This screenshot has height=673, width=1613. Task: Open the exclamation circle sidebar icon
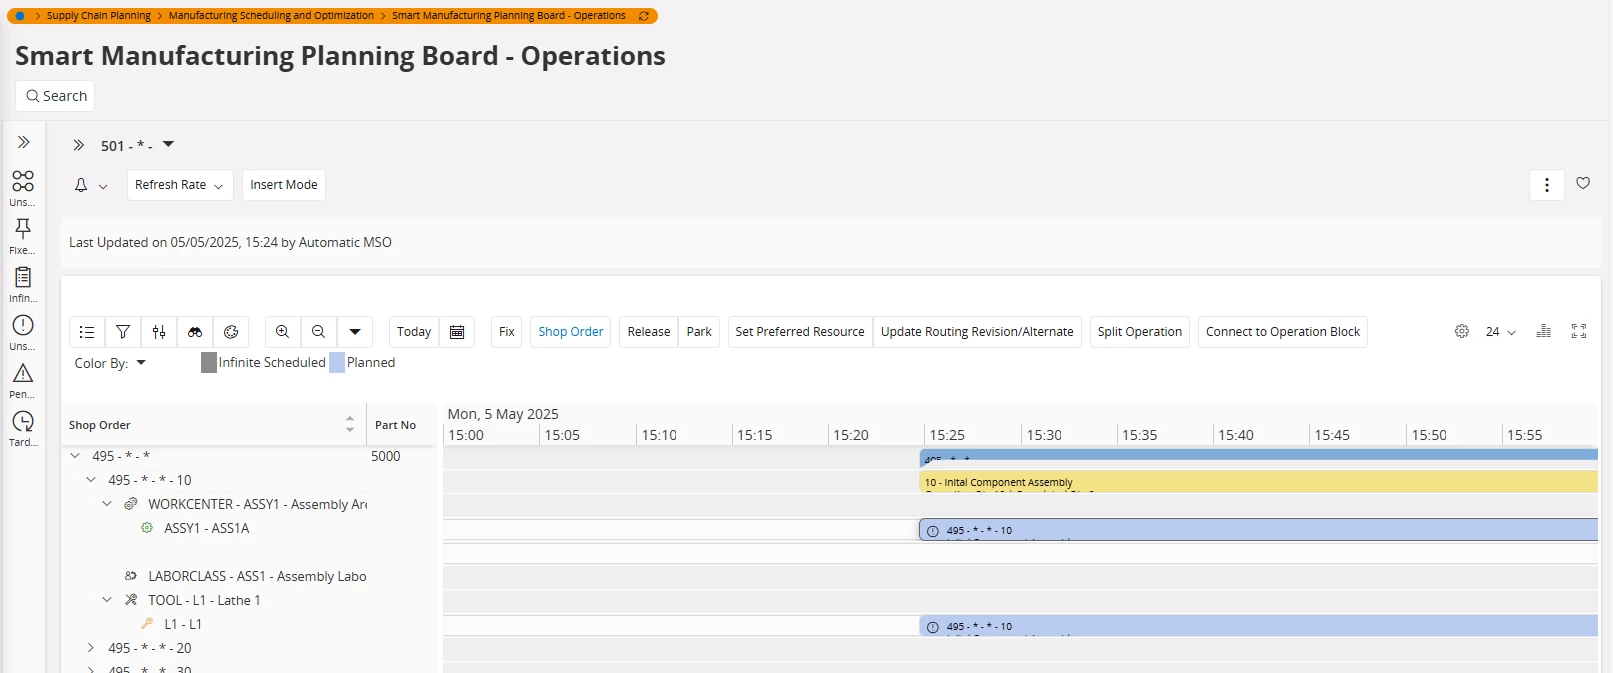(x=23, y=325)
